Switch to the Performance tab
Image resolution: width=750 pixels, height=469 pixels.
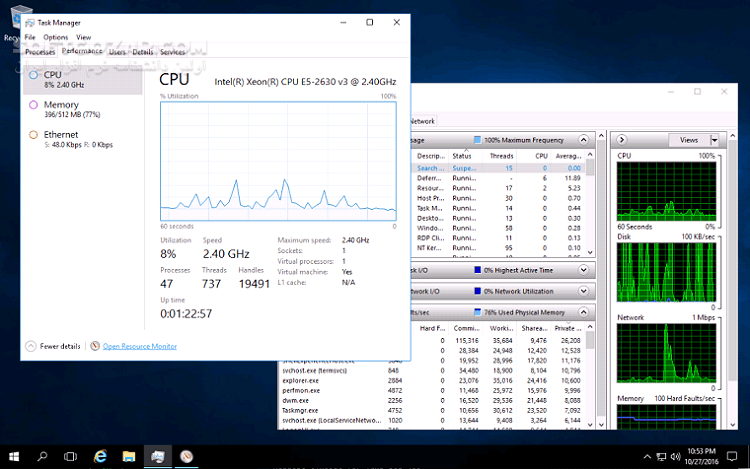click(82, 51)
